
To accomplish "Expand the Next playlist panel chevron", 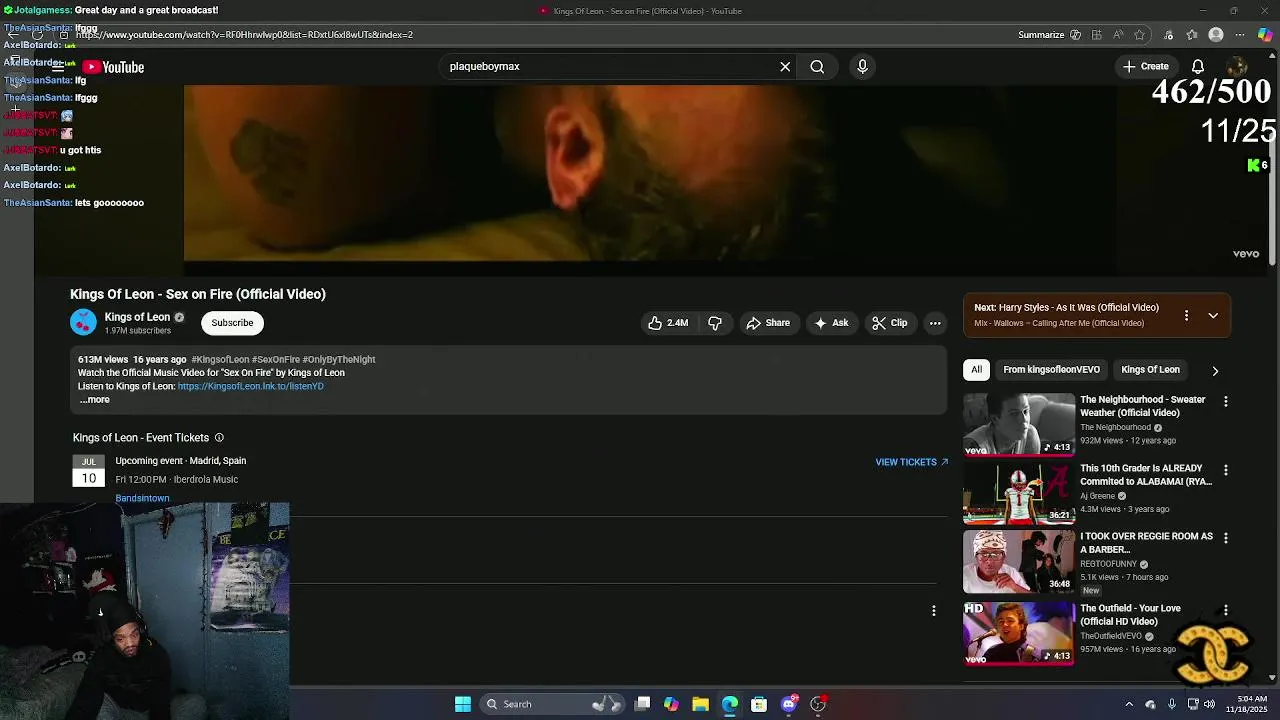I will click(1213, 315).
